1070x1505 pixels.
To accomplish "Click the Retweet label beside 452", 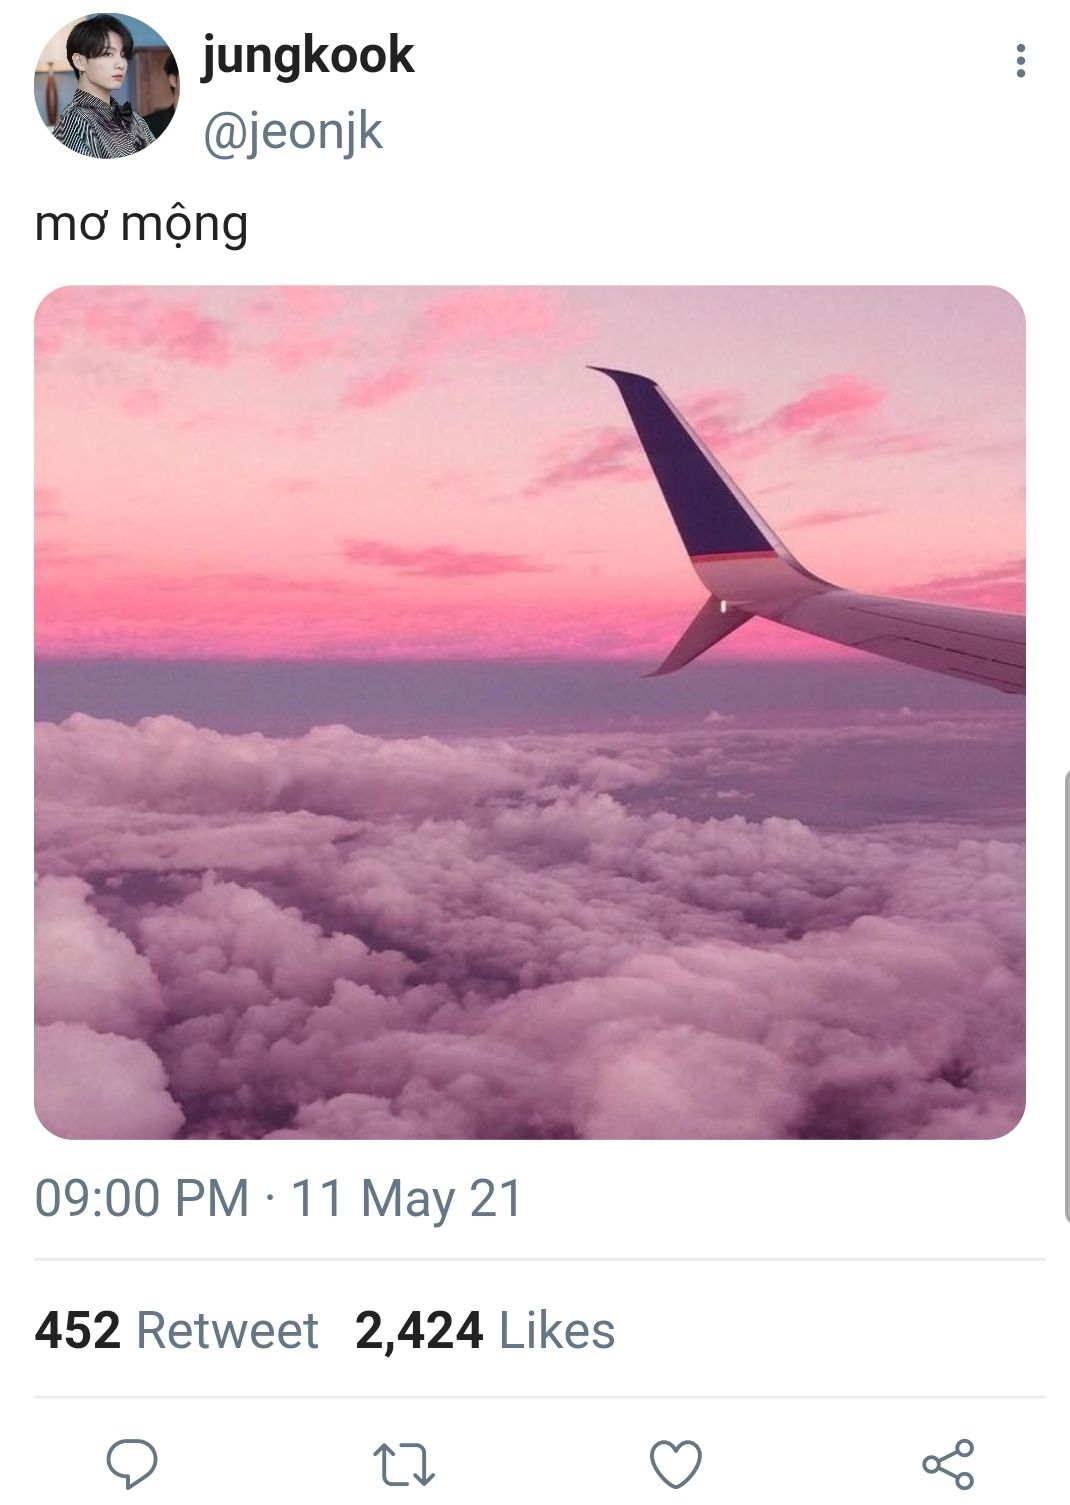I will 227,1331.
